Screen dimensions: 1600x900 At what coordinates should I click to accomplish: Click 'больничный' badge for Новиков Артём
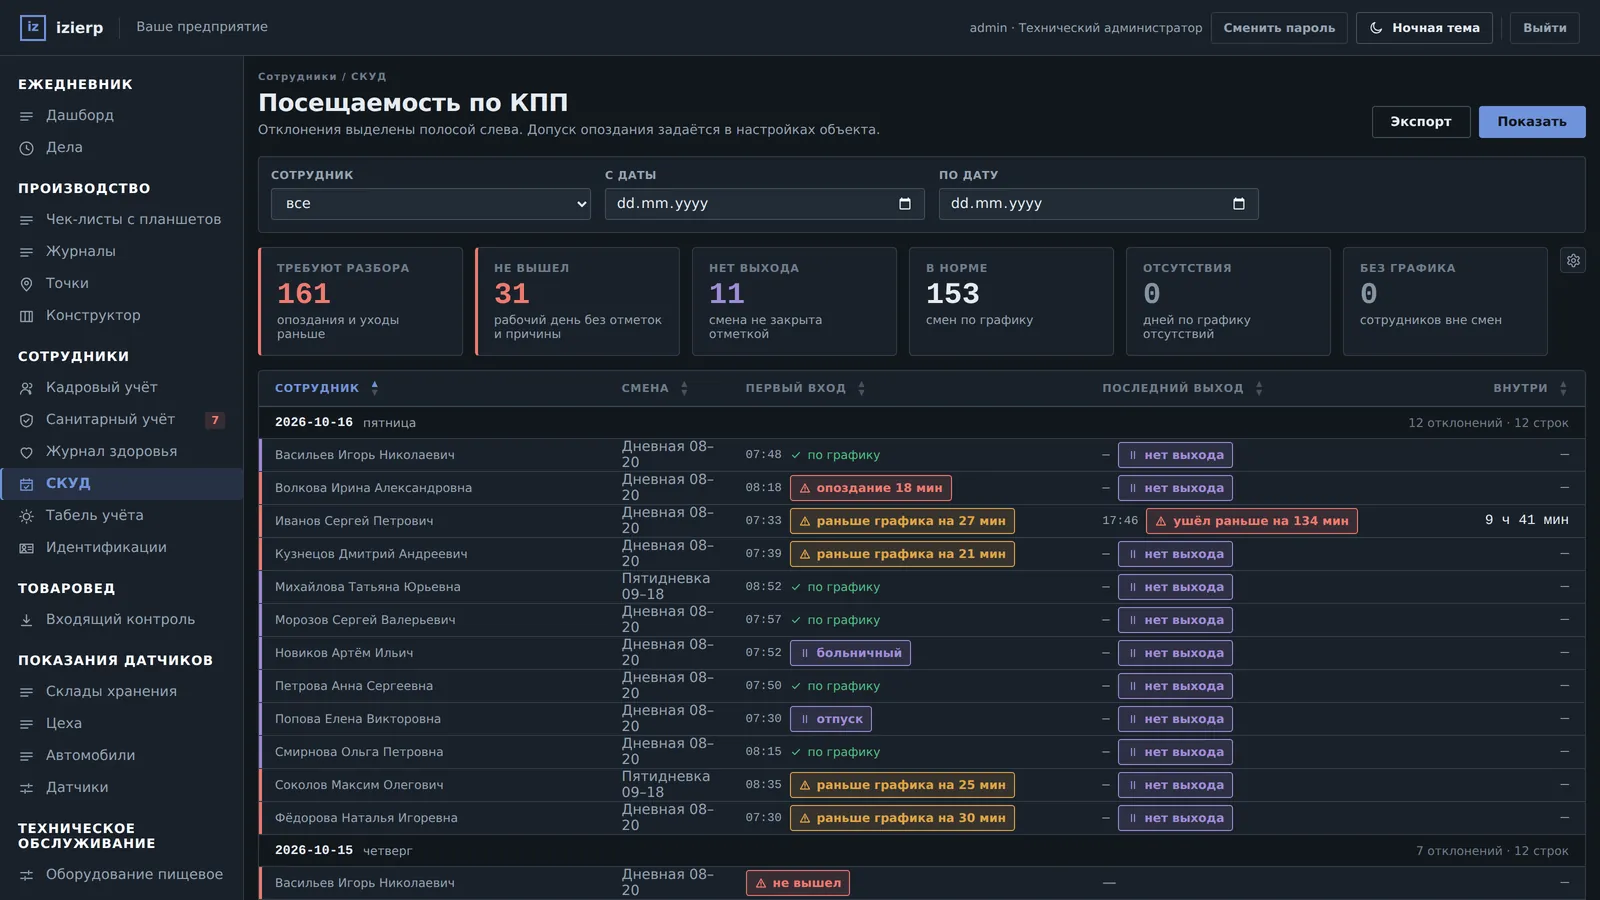tap(850, 653)
